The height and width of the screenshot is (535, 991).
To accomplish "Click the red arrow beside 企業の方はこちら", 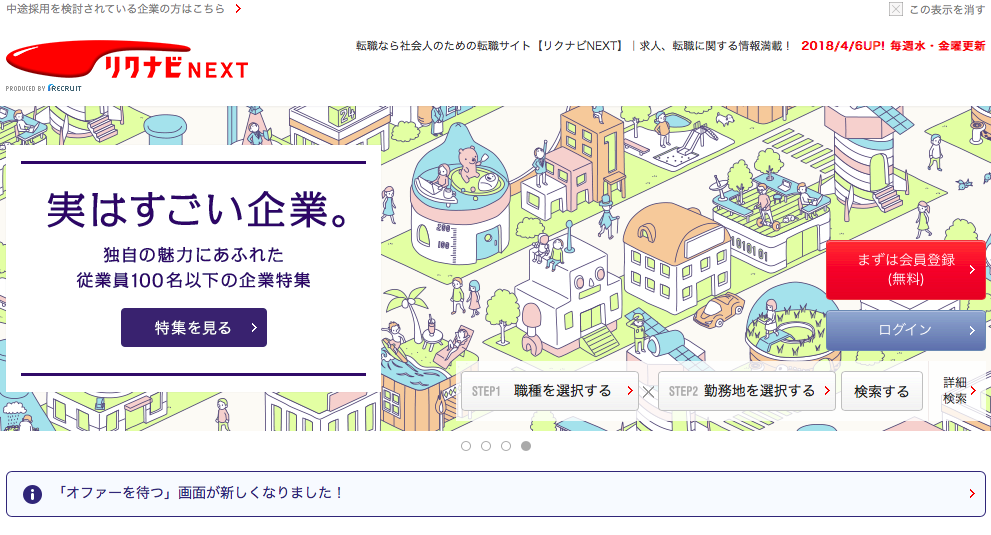I will 238,9.
